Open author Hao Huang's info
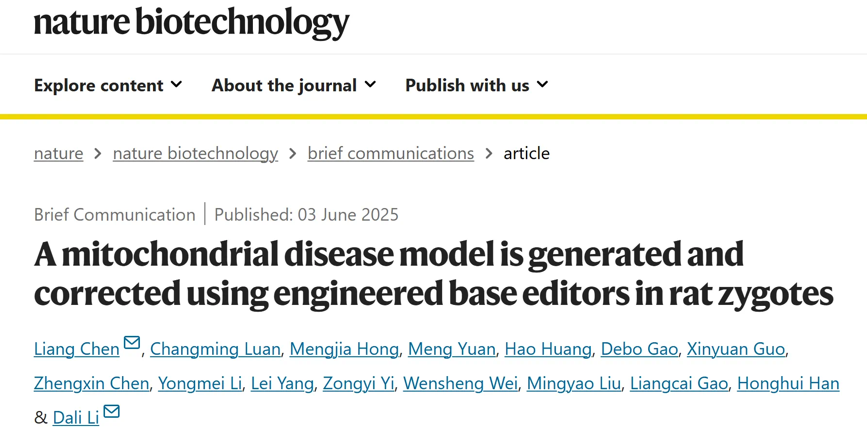867x434 pixels. 548,349
